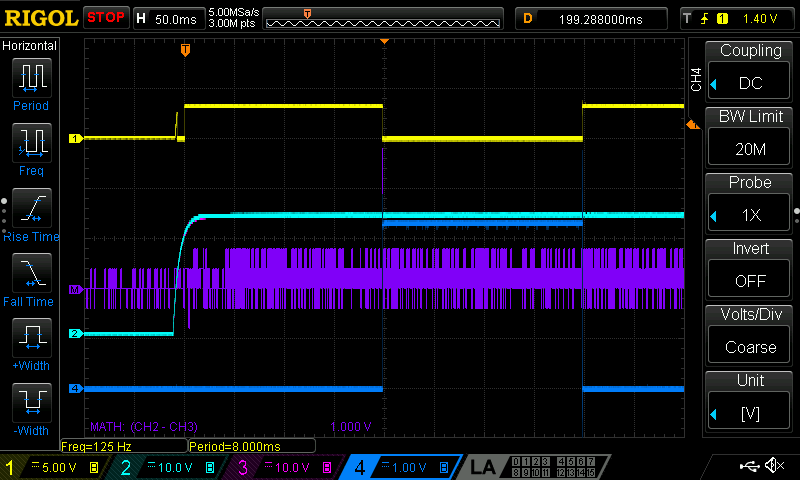Click the Coupling option left arrow
Image resolution: width=800 pixels, height=480 pixels.
[714, 84]
